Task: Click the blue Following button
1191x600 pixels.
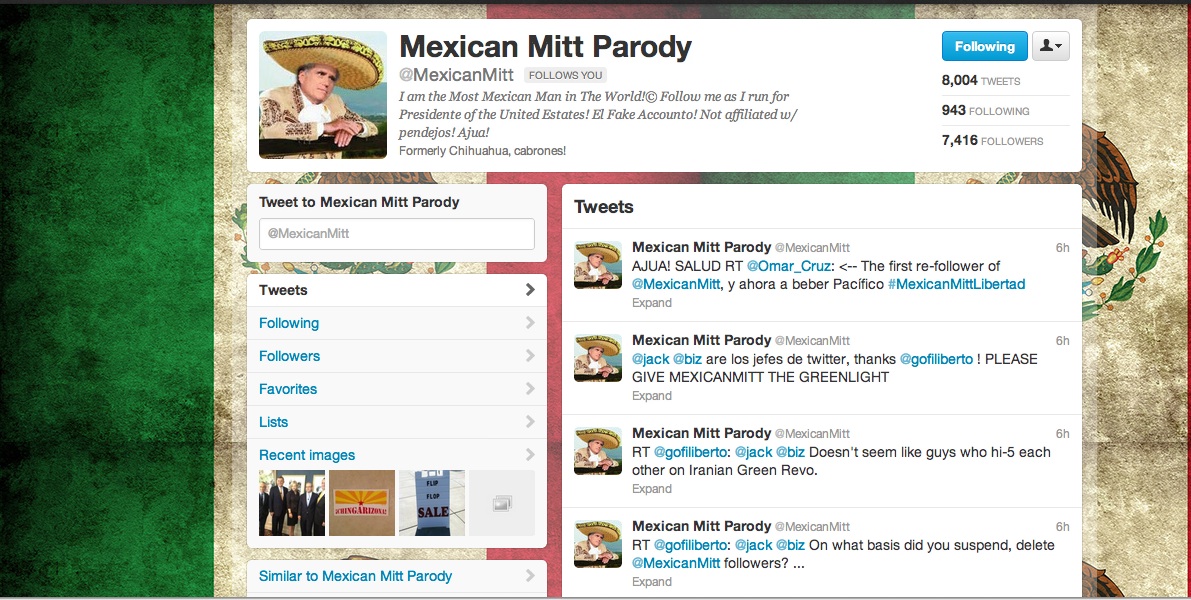Action: (984, 46)
